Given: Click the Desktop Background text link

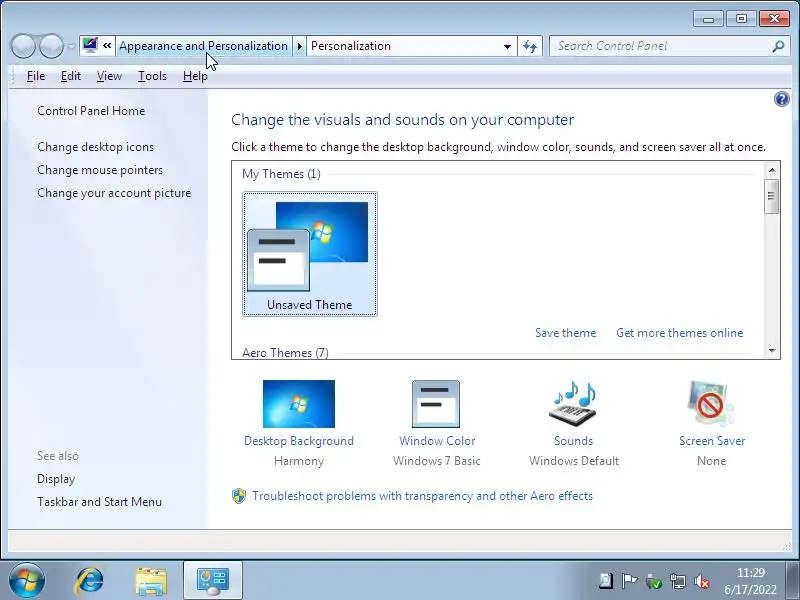Looking at the screenshot, I should [x=298, y=441].
